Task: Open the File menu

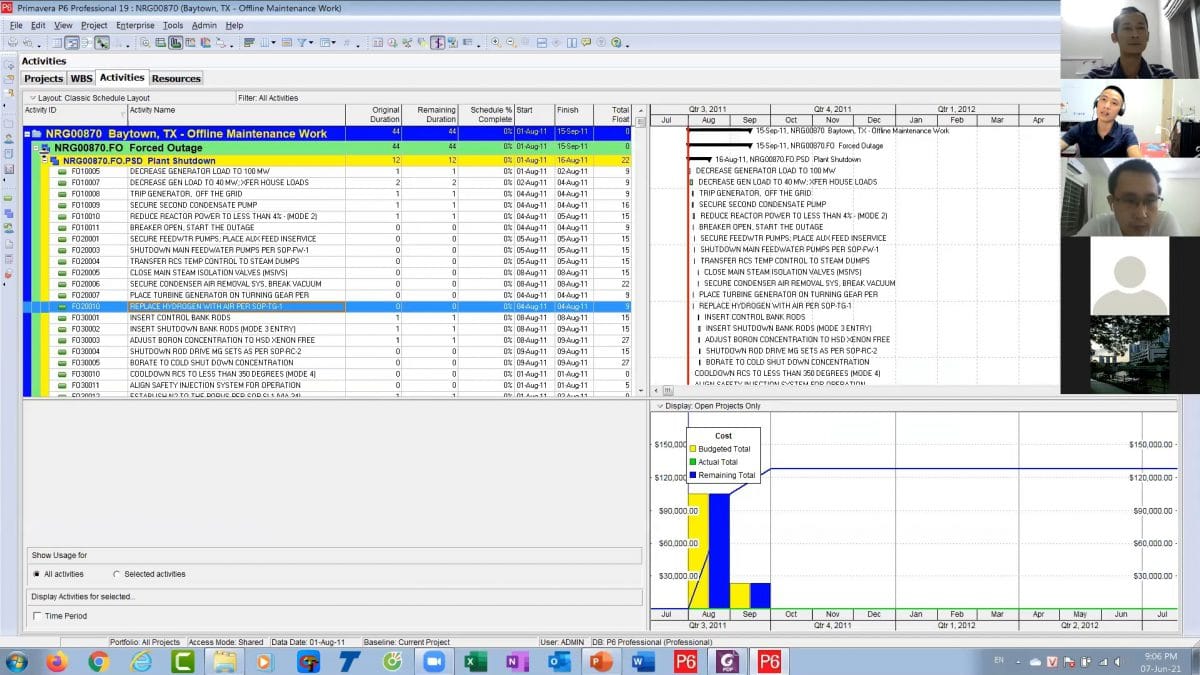Action: pyautogui.click(x=16, y=25)
